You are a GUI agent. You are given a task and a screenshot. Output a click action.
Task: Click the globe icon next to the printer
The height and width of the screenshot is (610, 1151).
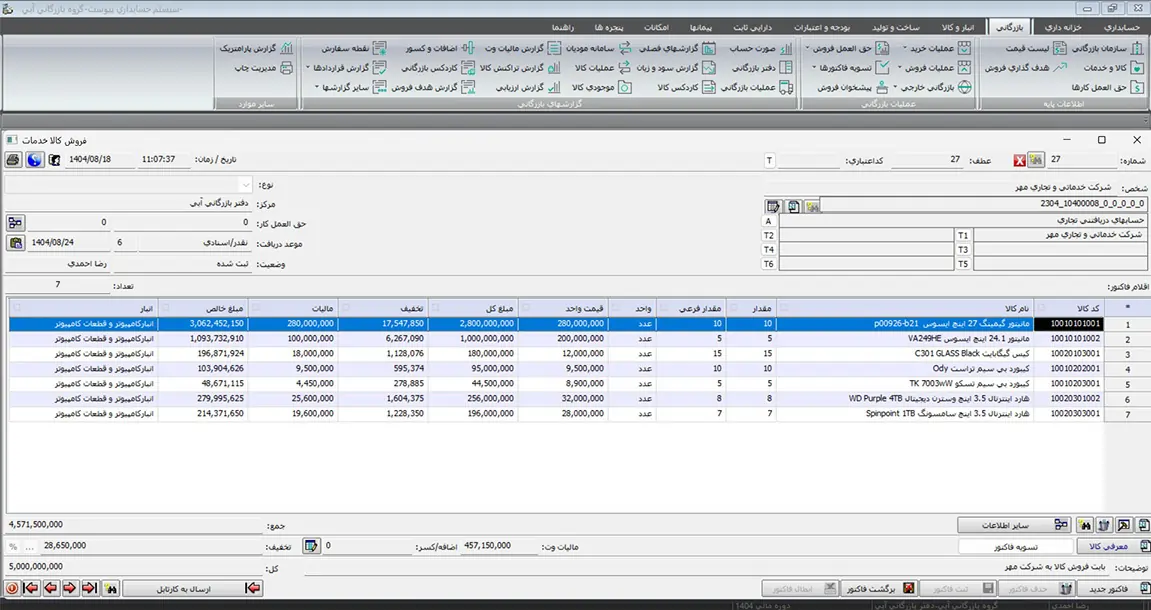click(x=35, y=160)
